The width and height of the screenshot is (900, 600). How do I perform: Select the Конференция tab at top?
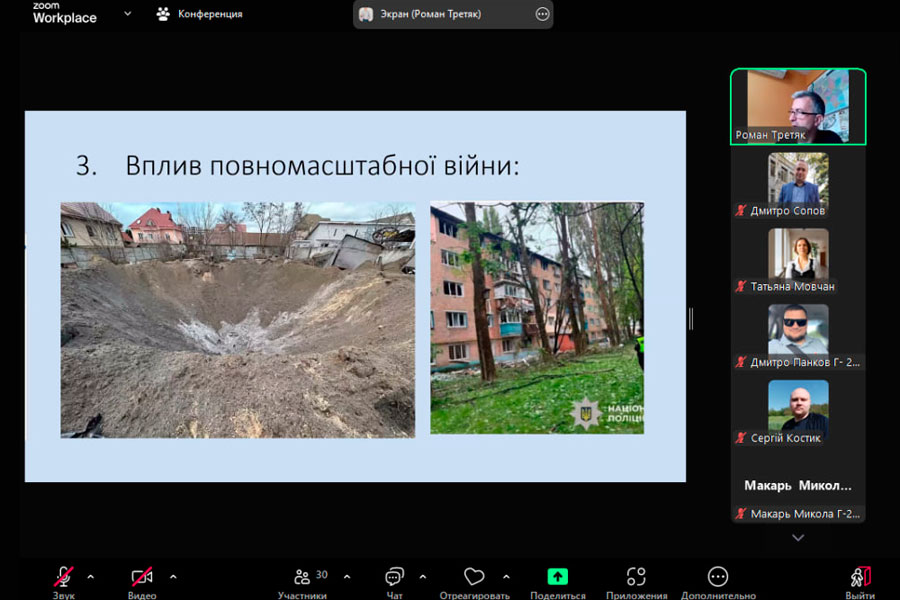200,14
